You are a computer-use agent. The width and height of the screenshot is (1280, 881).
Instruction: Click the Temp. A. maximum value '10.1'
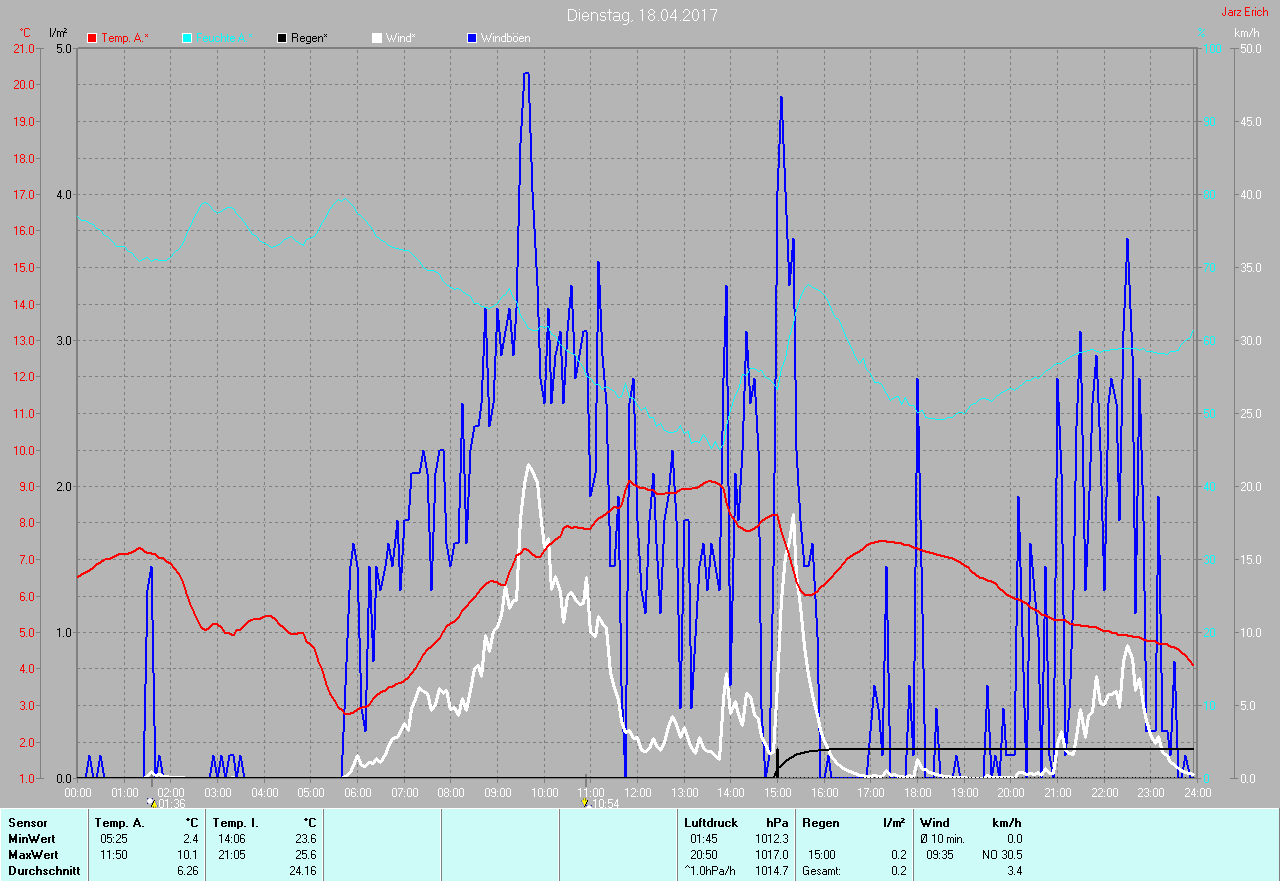tap(187, 855)
